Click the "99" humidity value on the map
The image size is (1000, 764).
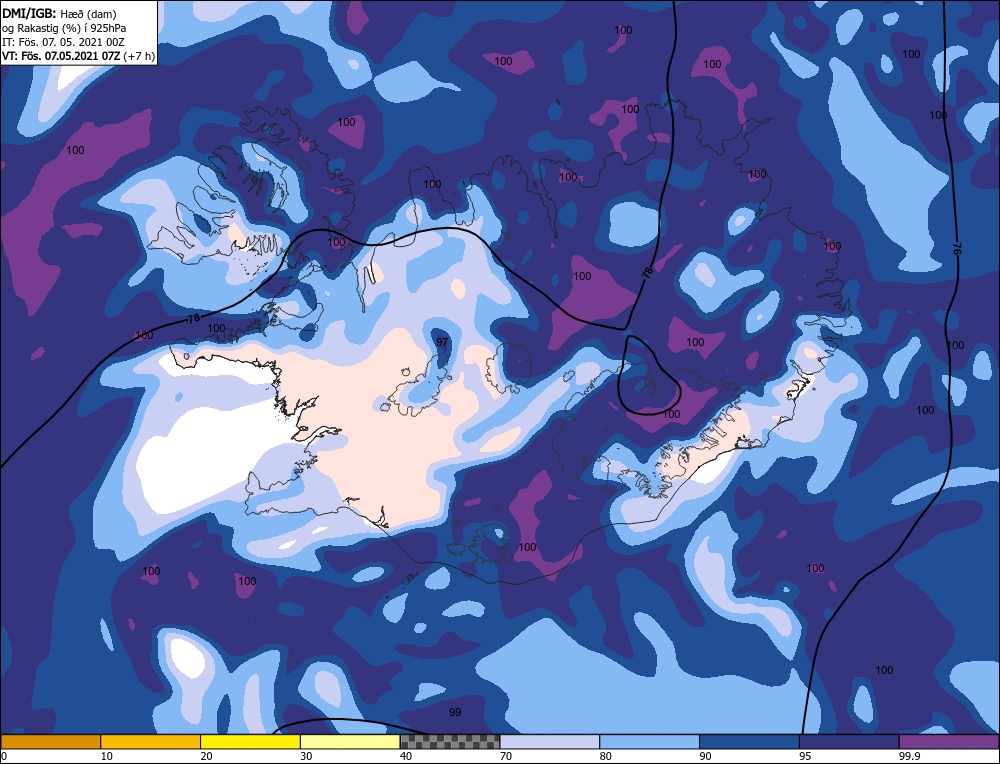pyautogui.click(x=455, y=712)
